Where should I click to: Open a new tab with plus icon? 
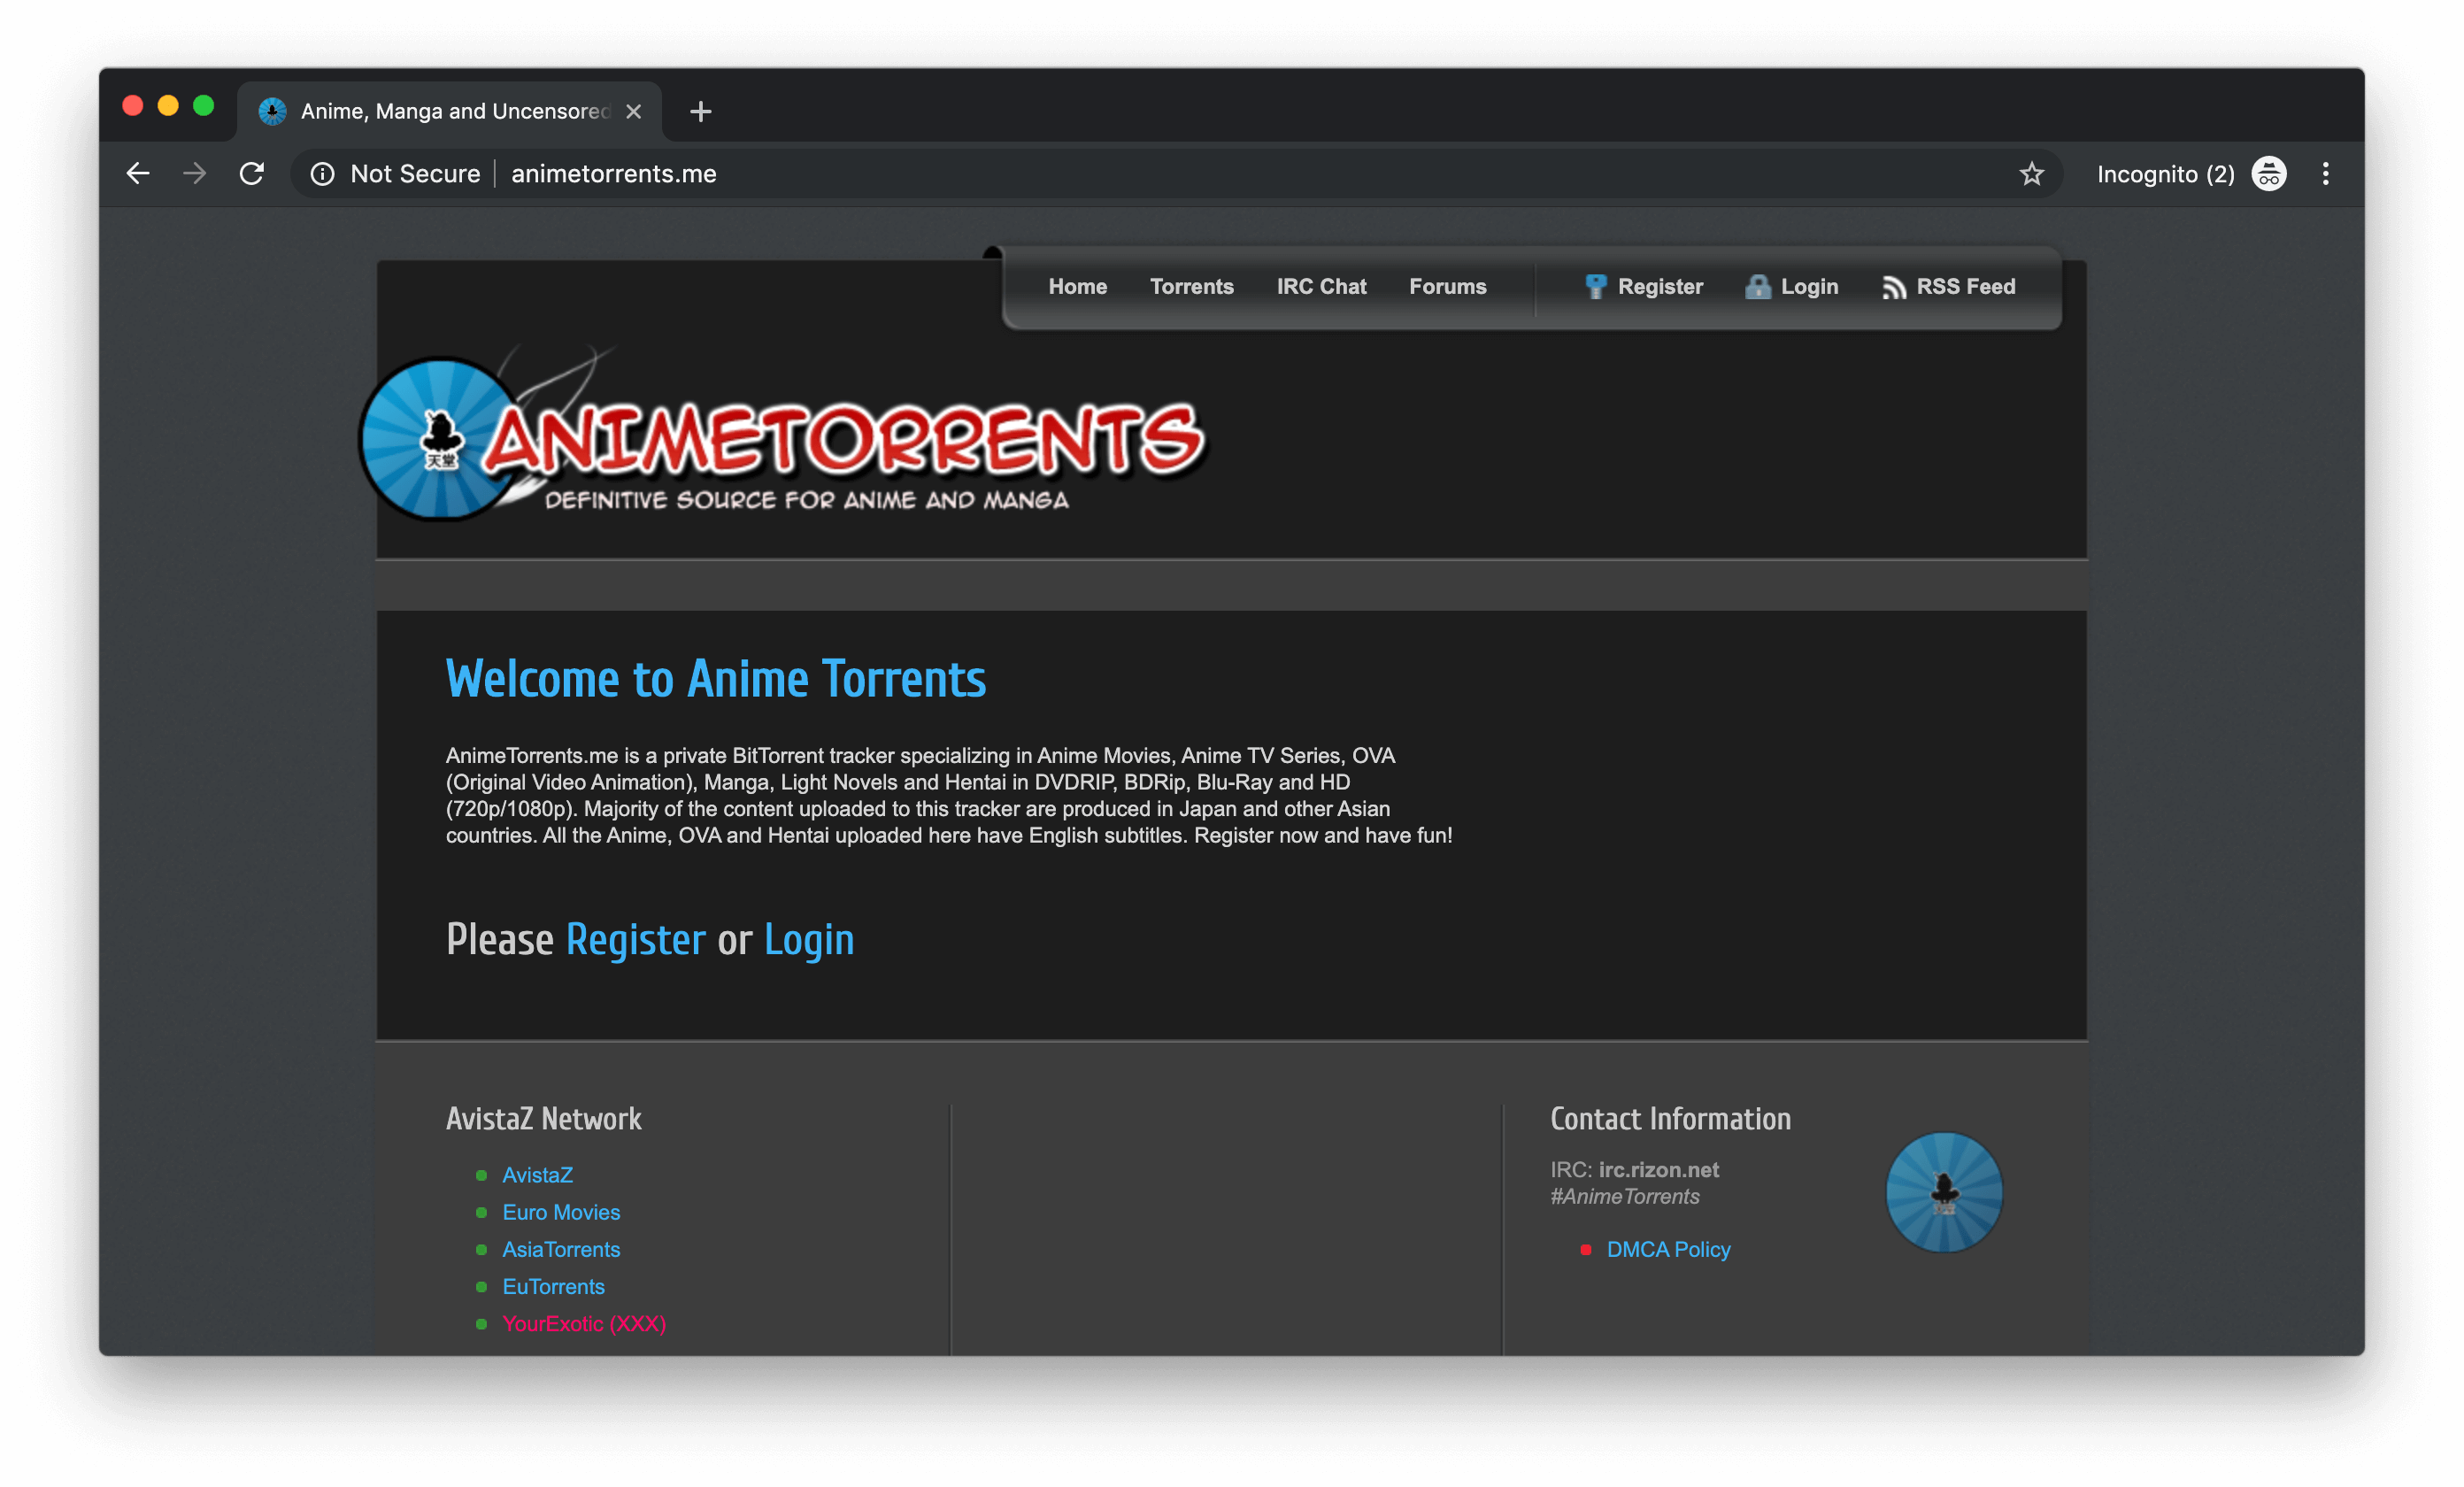point(701,111)
